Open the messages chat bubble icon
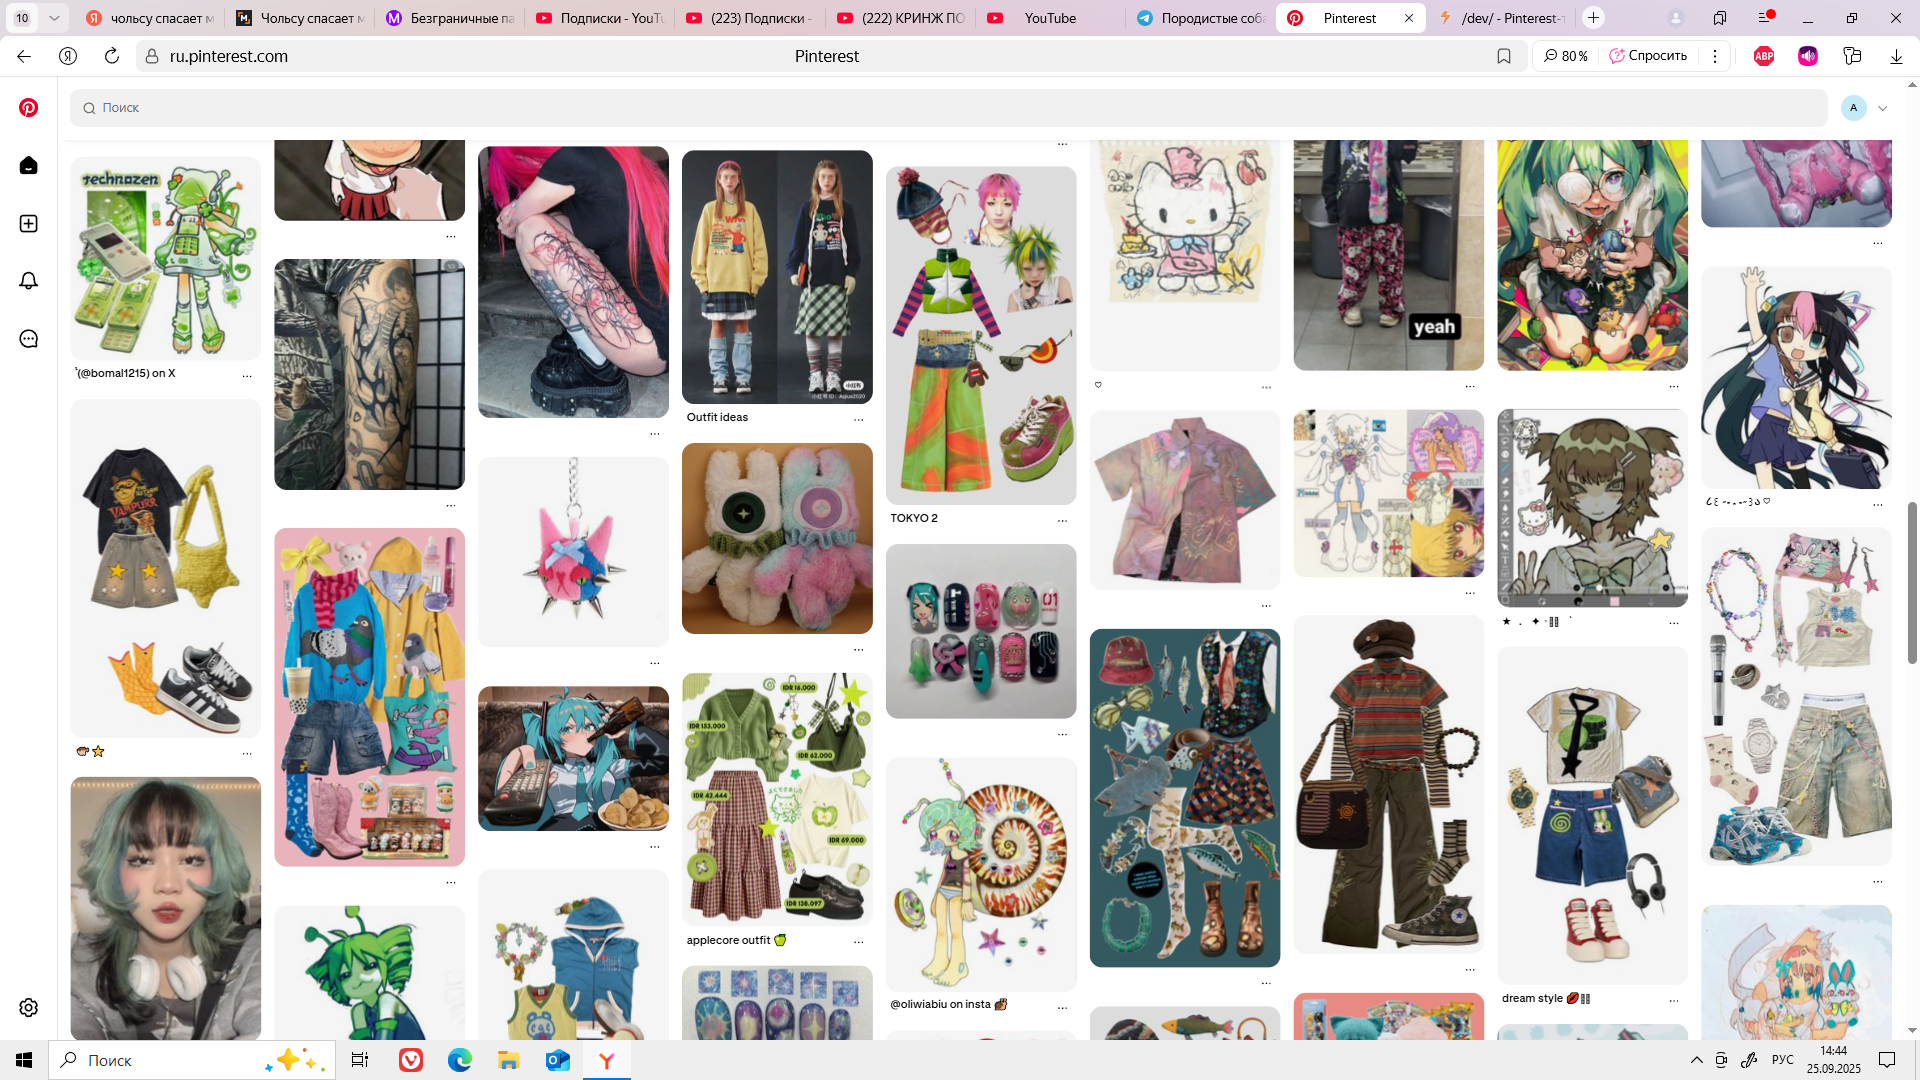Viewport: 1920px width, 1080px height. pos(29,339)
